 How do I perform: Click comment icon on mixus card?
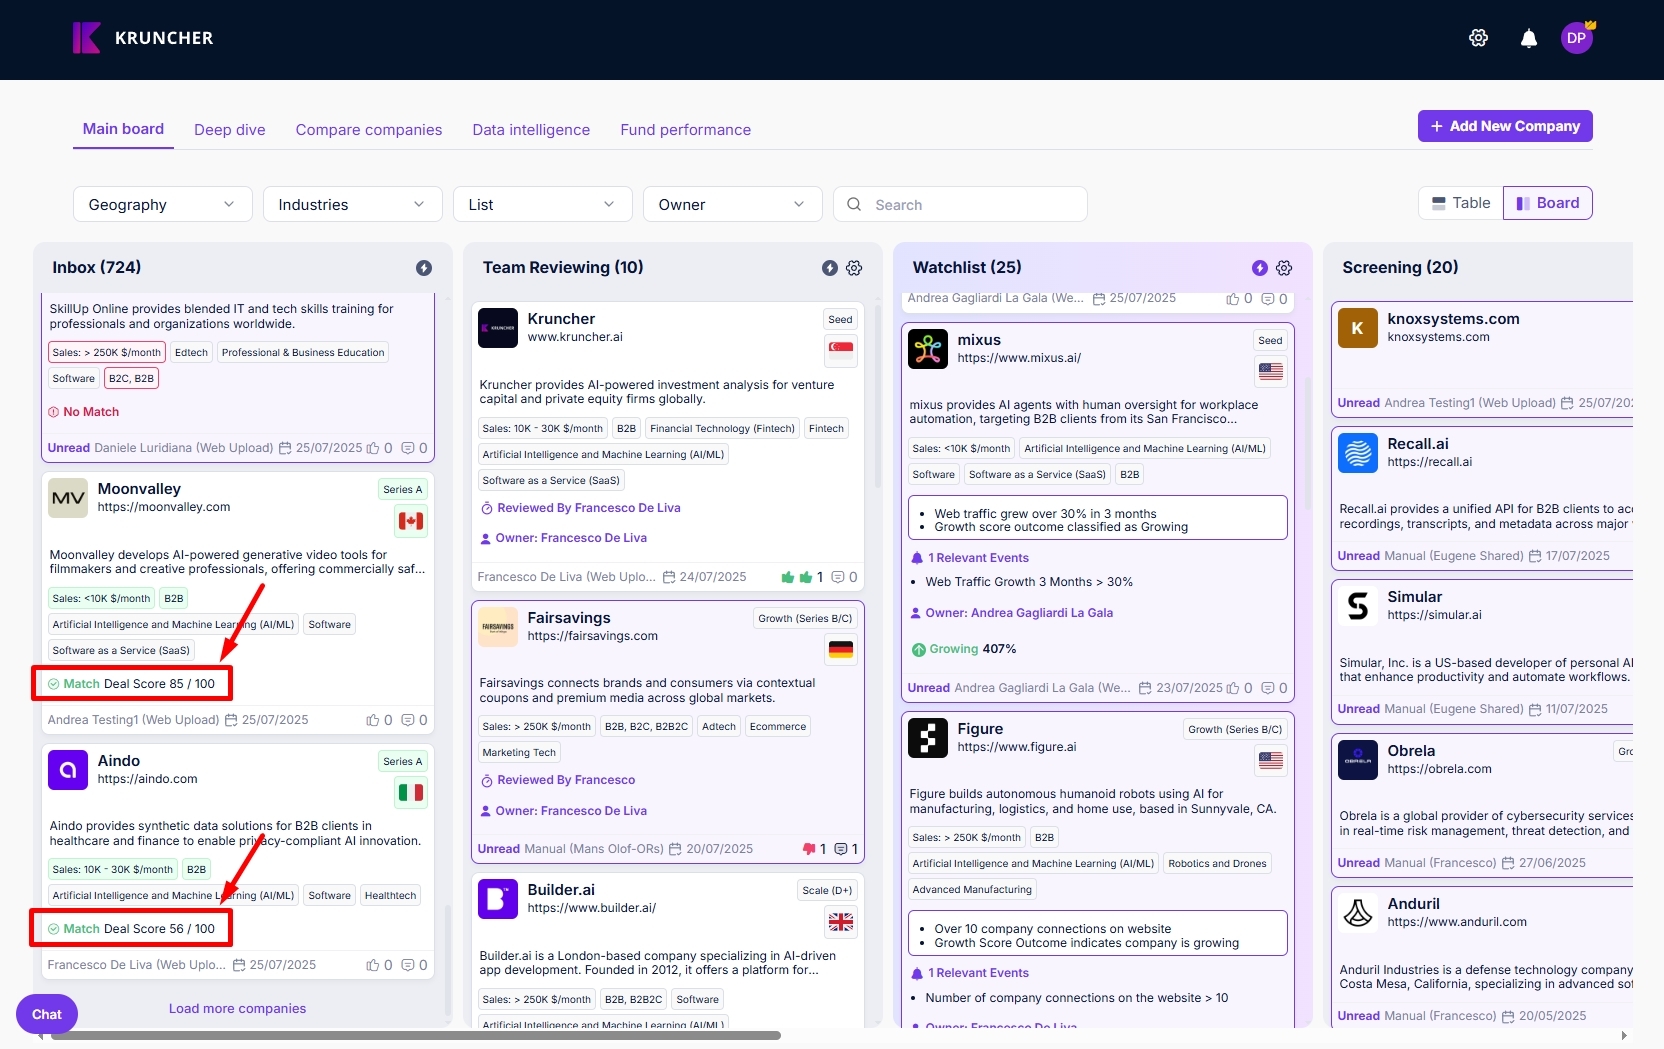(x=1268, y=688)
